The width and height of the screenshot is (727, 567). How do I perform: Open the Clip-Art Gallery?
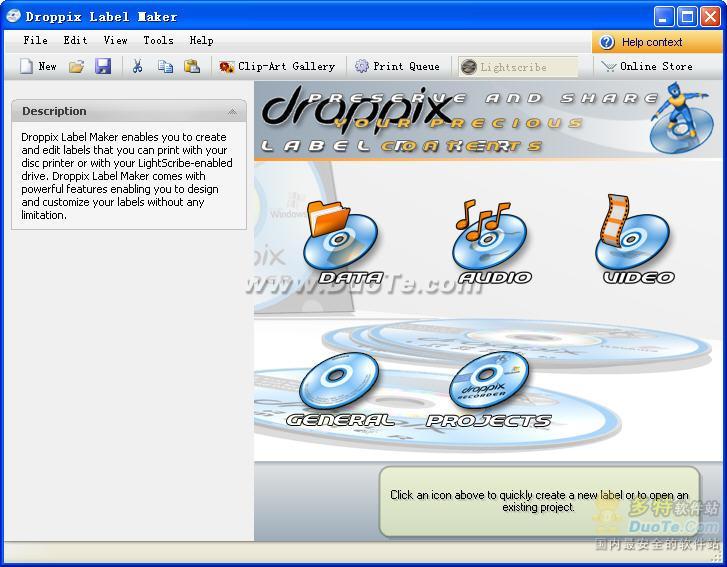pos(277,67)
